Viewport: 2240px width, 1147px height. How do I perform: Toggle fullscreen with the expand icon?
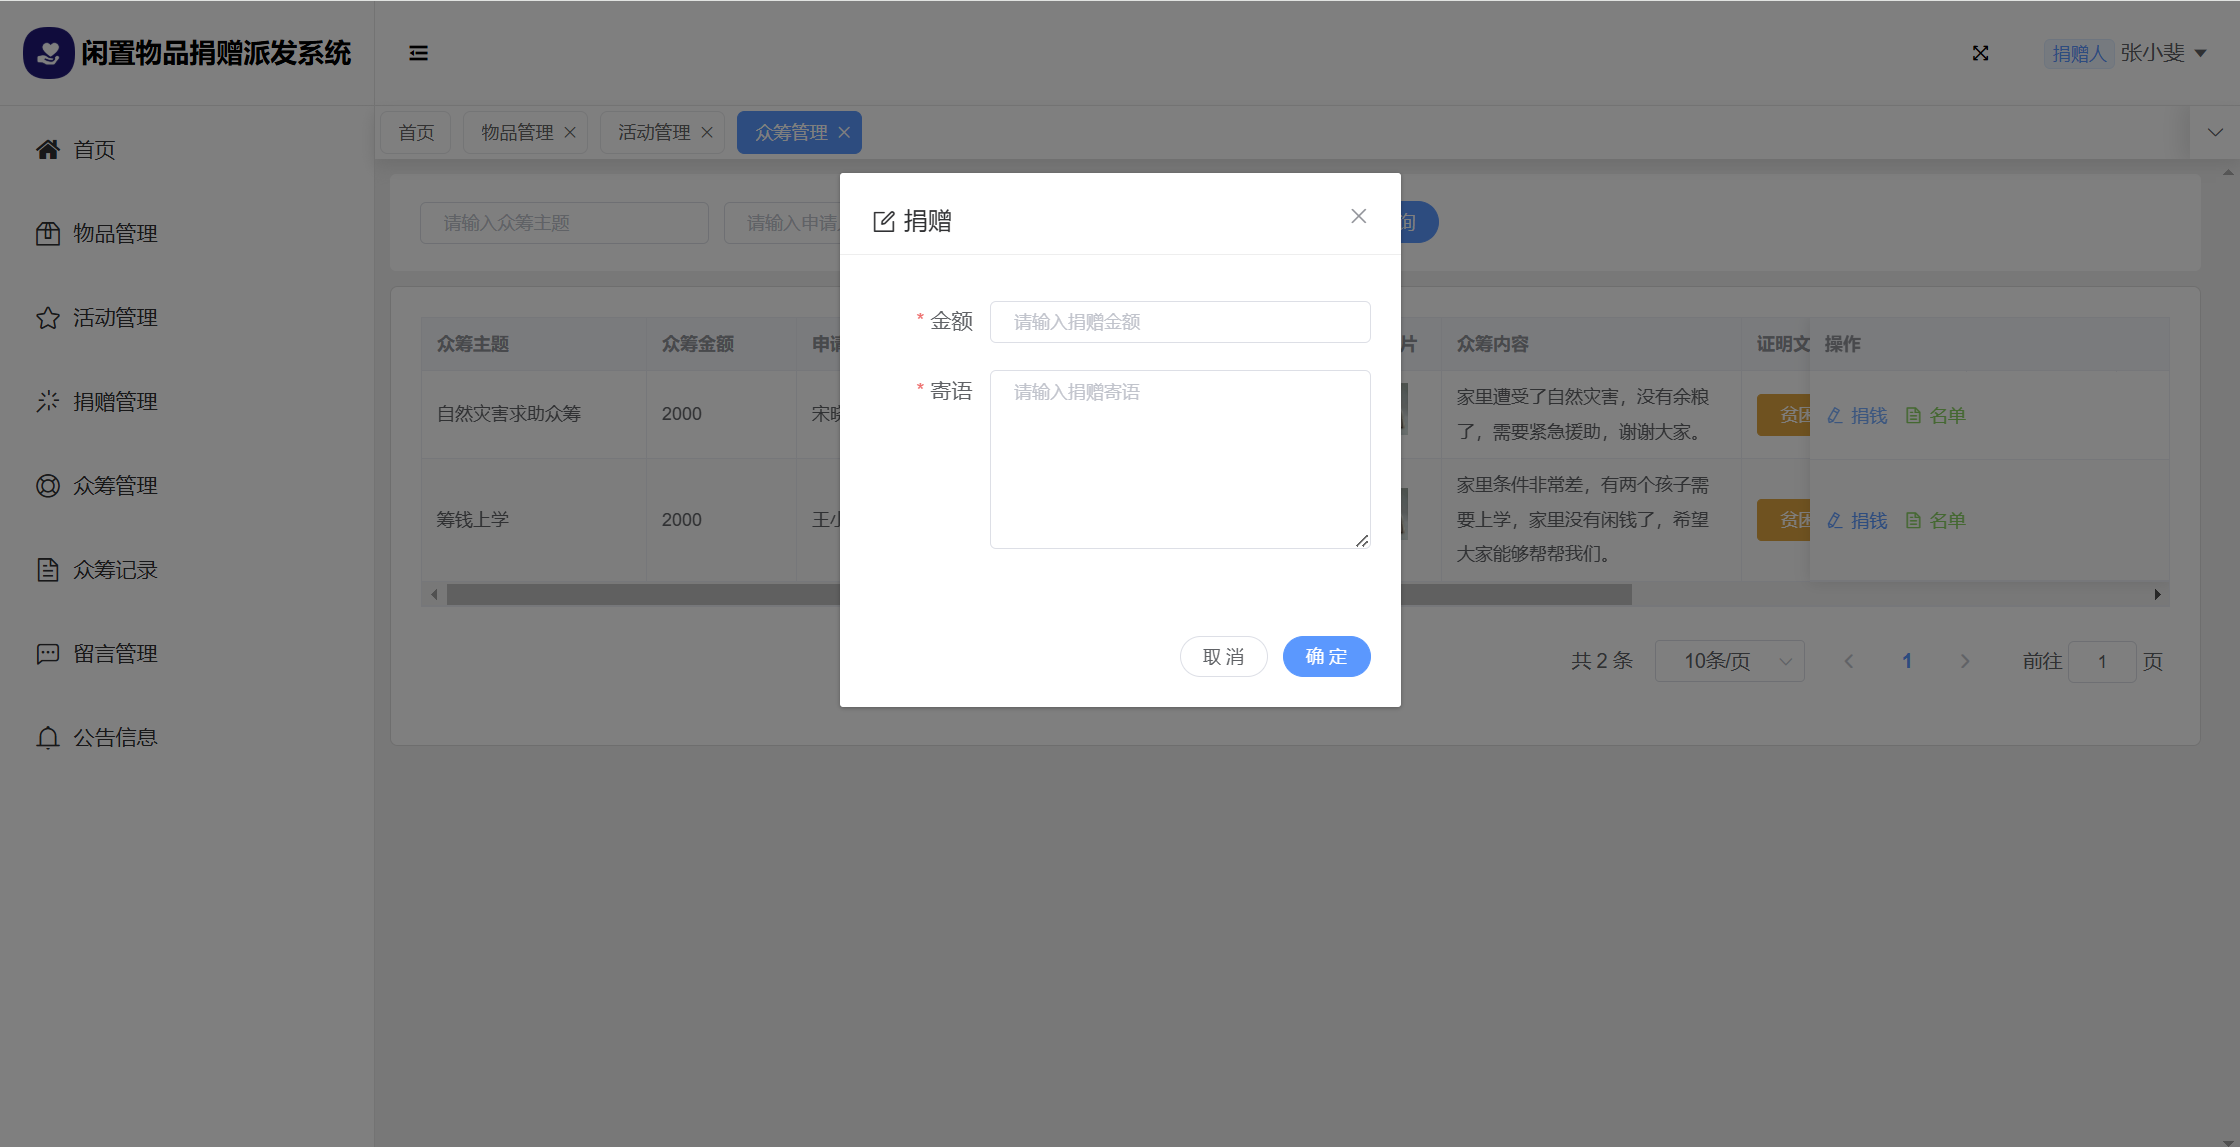tap(1980, 53)
